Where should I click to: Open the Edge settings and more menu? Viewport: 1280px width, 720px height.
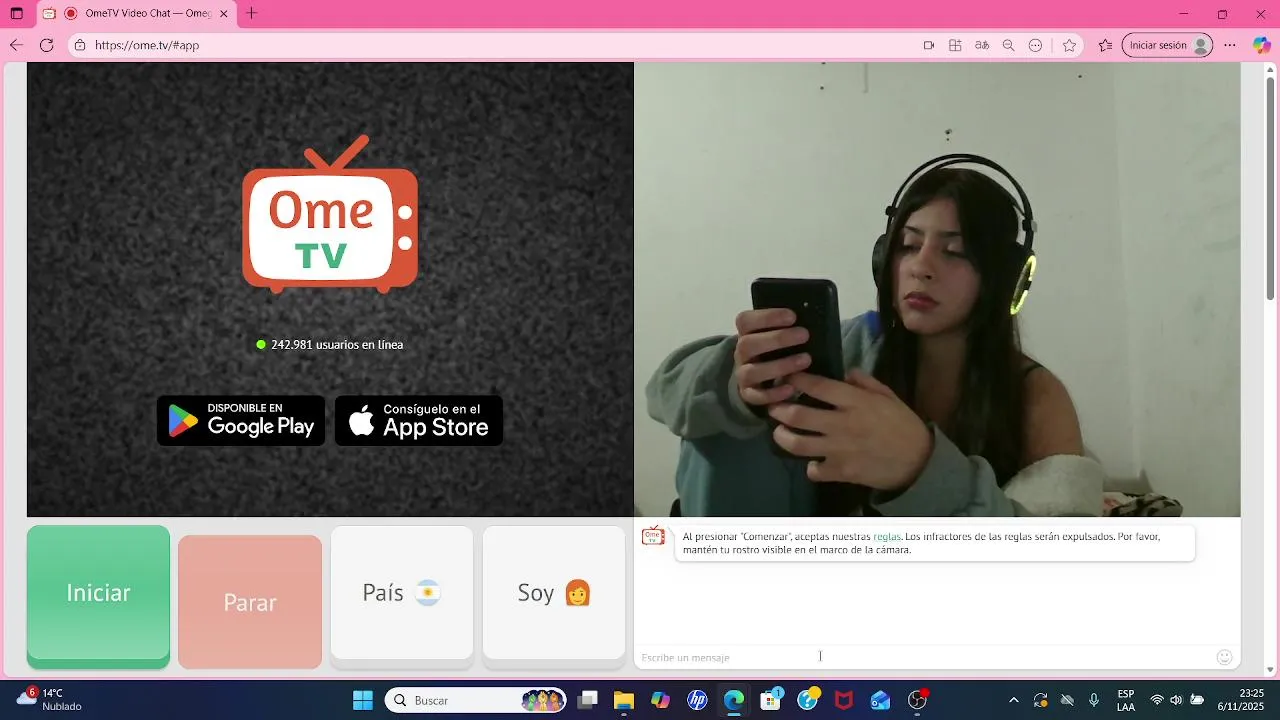(x=1230, y=45)
